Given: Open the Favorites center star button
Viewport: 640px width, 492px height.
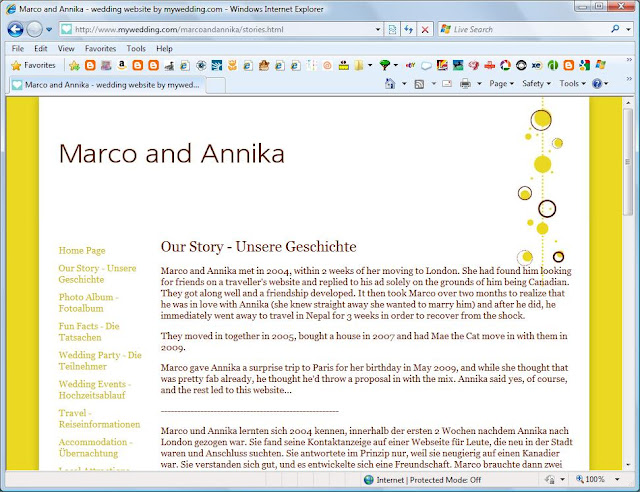Looking at the screenshot, I should click(33, 65).
